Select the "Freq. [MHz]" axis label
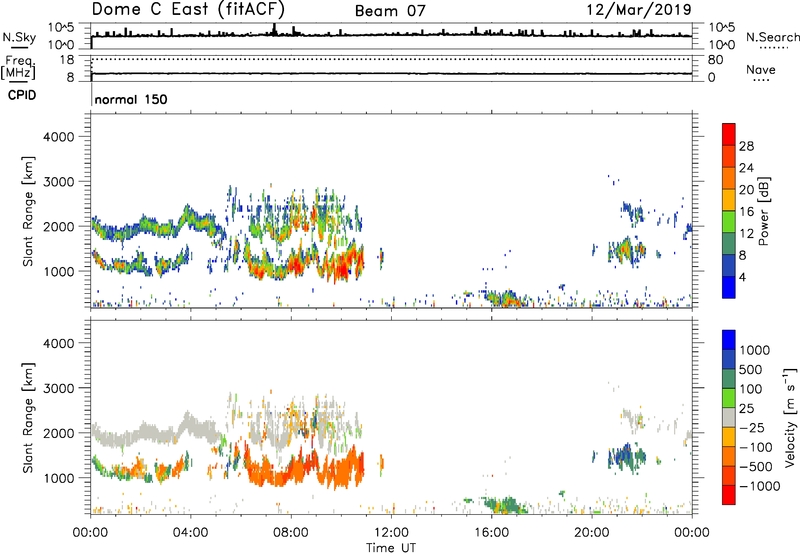Image resolution: width=800 pixels, height=554 pixels. (18, 67)
